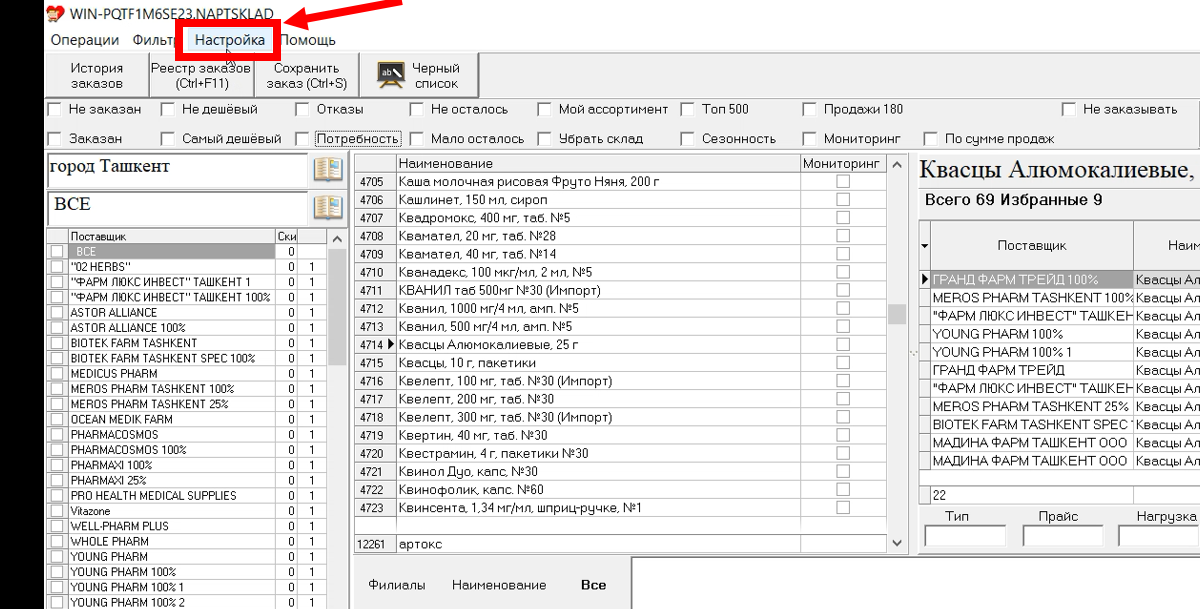Click Сохранить заказ (Ctrl+S)
1200x609 pixels.
click(307, 76)
